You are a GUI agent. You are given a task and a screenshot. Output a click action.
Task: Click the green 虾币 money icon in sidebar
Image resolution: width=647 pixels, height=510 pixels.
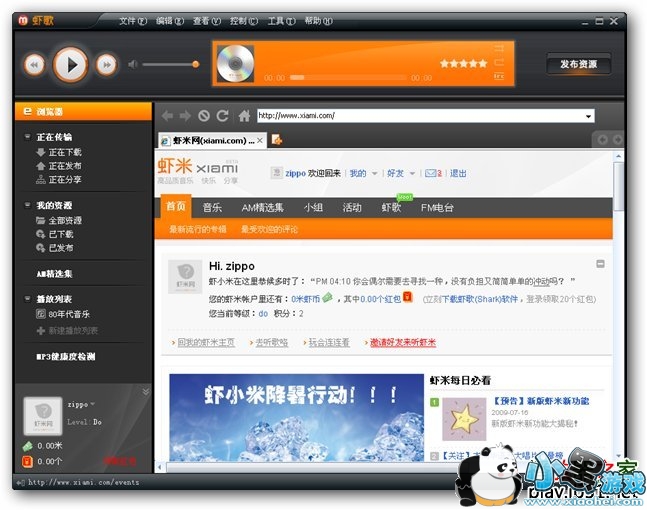pos(27,446)
